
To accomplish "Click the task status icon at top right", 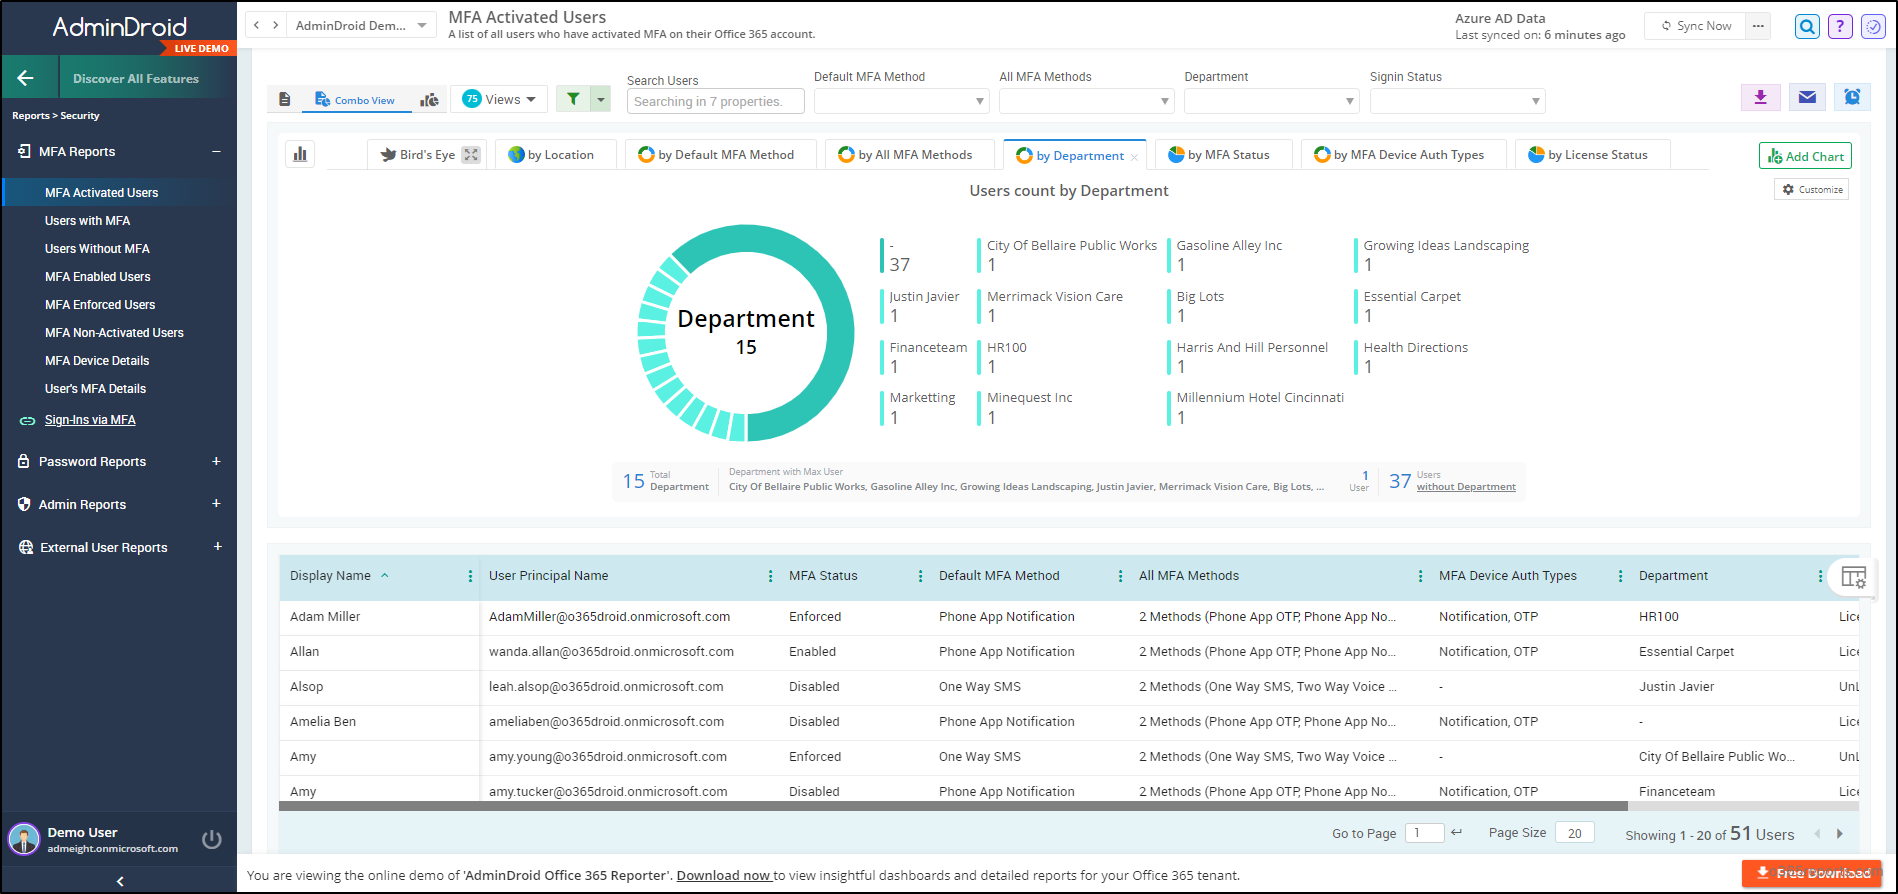I will point(1873,27).
